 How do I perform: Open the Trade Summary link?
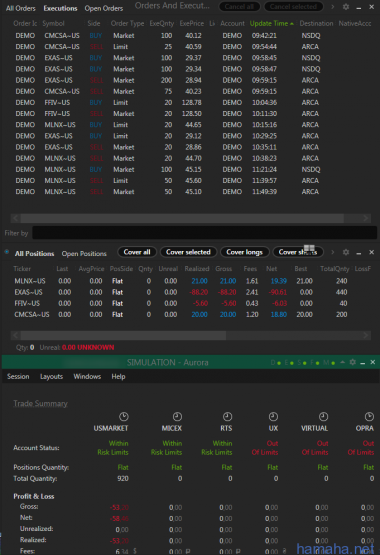click(x=40, y=404)
